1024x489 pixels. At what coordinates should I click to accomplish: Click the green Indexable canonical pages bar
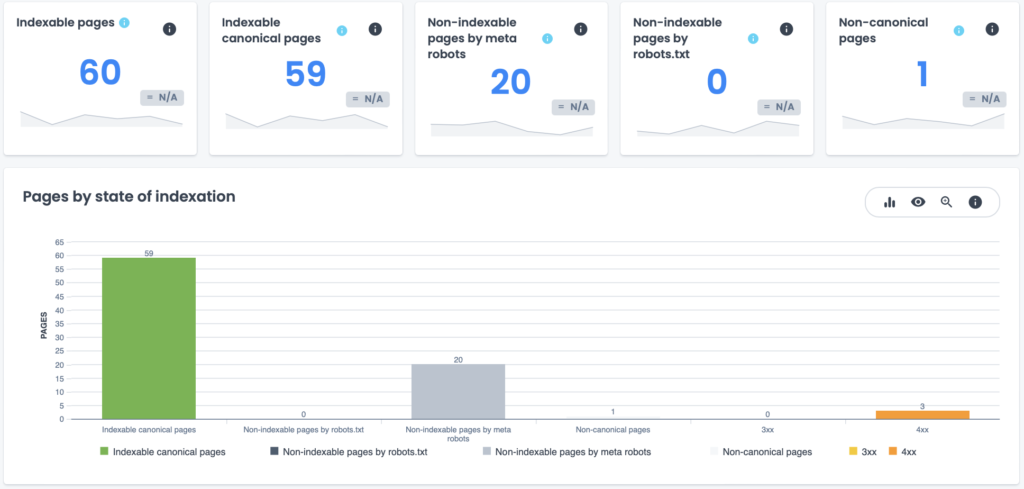(x=149, y=338)
